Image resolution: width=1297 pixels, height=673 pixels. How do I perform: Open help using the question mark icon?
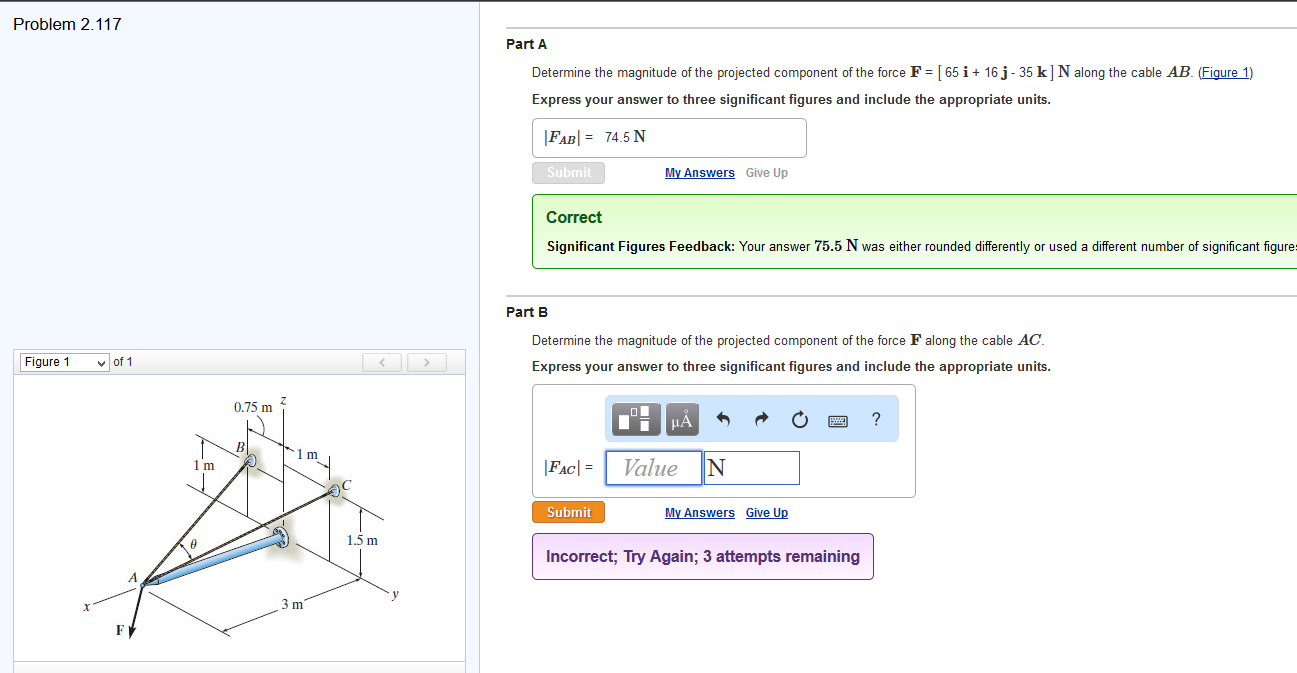(x=876, y=419)
